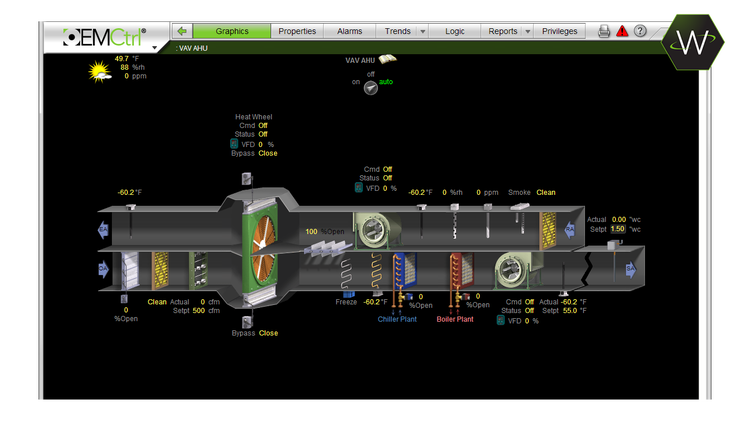Click the green back arrow button

181,31
